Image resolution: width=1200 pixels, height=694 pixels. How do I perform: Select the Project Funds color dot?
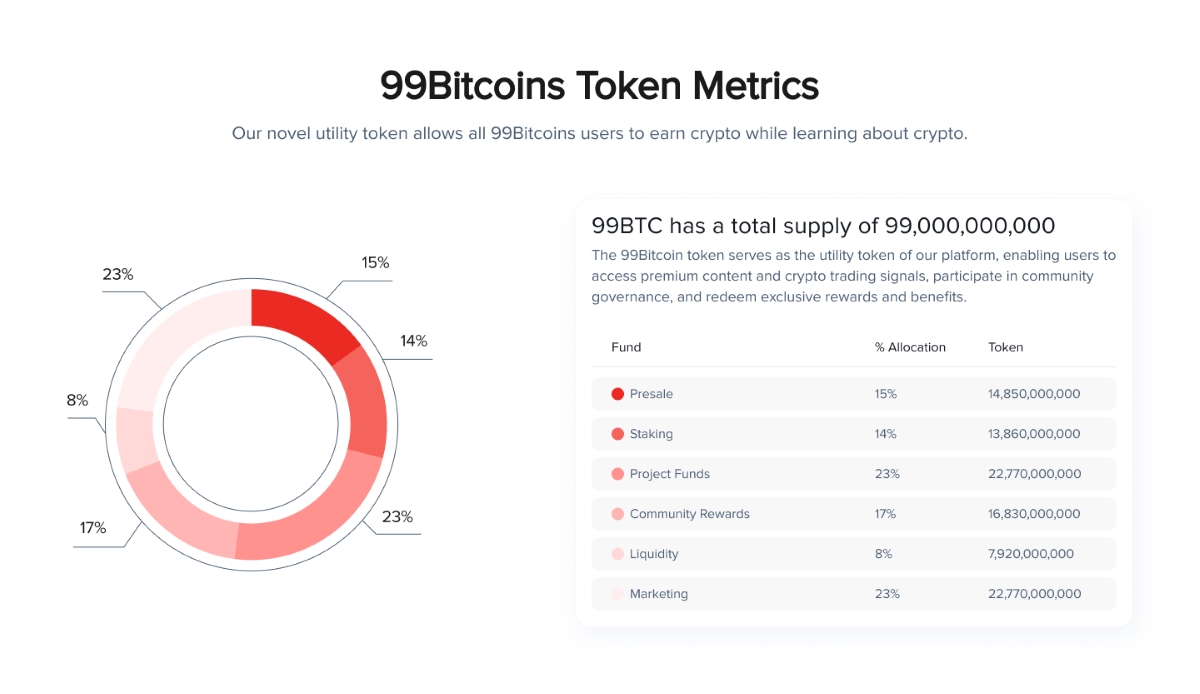617,474
